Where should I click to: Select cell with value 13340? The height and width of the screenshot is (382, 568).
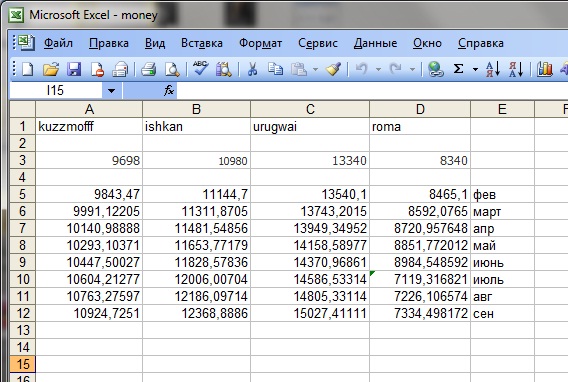coord(310,160)
